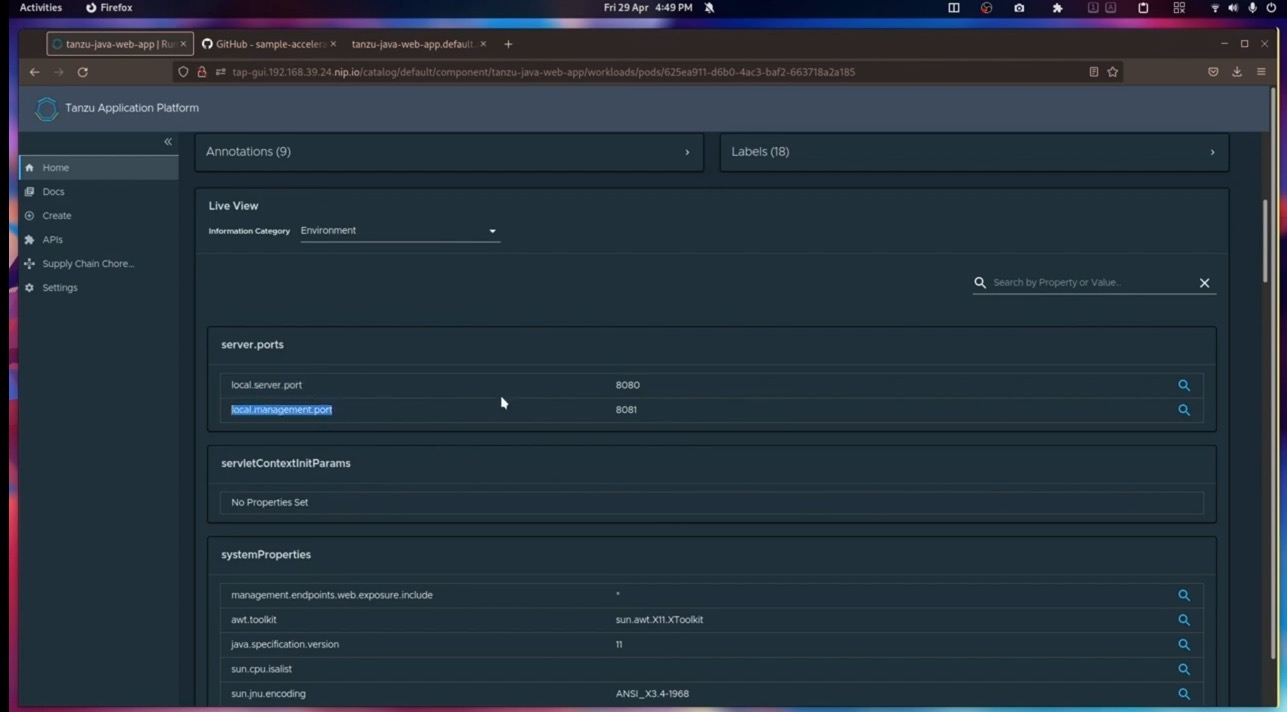Open a new browser tab
1287x712 pixels.
pos(508,44)
